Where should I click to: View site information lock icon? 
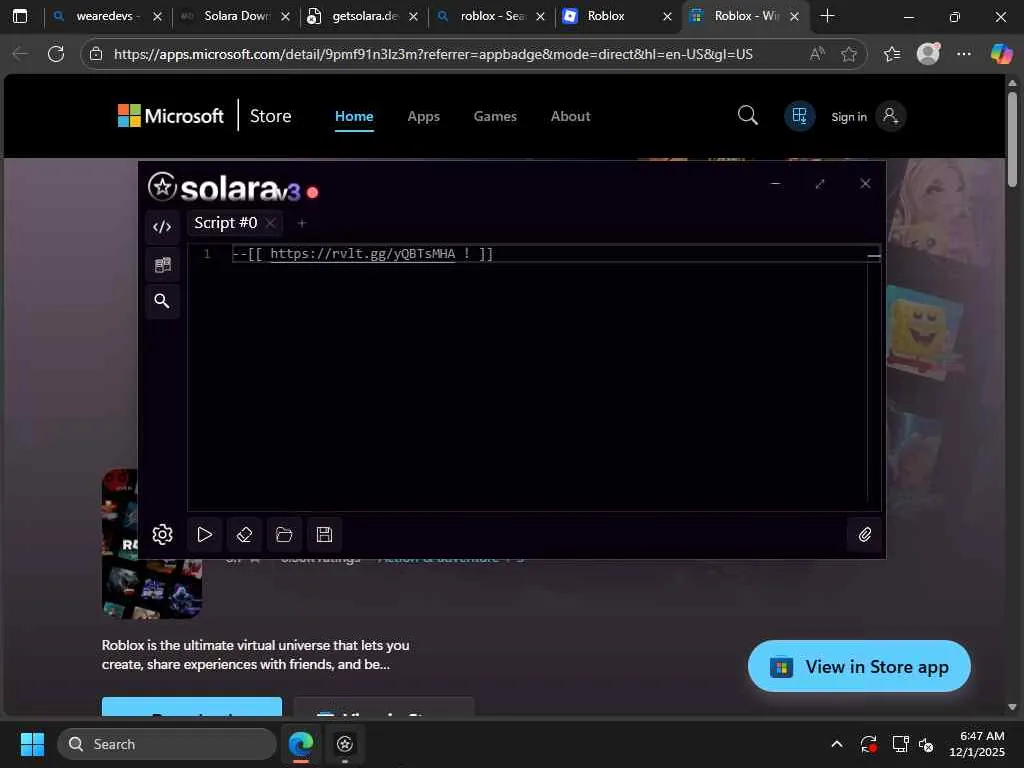click(x=96, y=54)
